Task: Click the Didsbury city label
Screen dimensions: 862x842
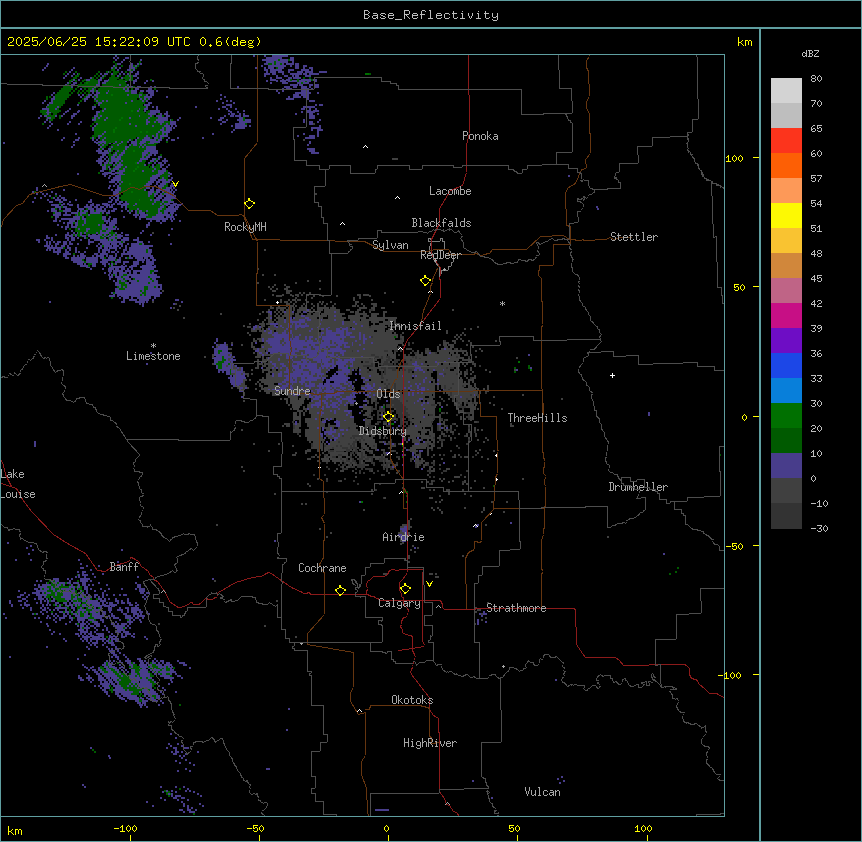Action: 382,431
